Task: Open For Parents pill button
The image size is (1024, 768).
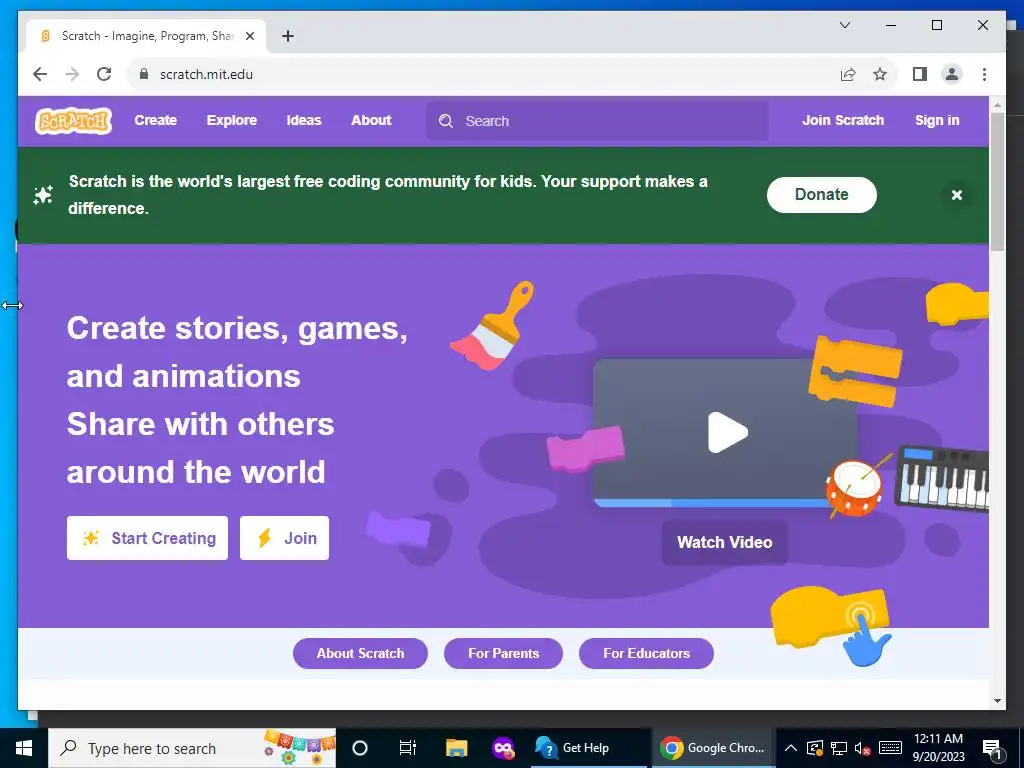Action: 504,653
